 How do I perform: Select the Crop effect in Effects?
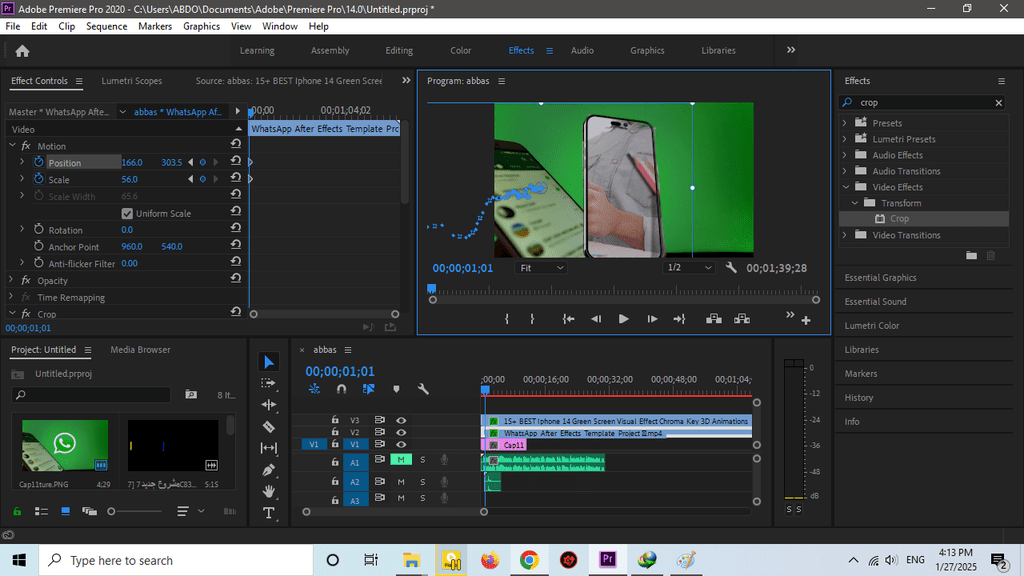click(899, 219)
